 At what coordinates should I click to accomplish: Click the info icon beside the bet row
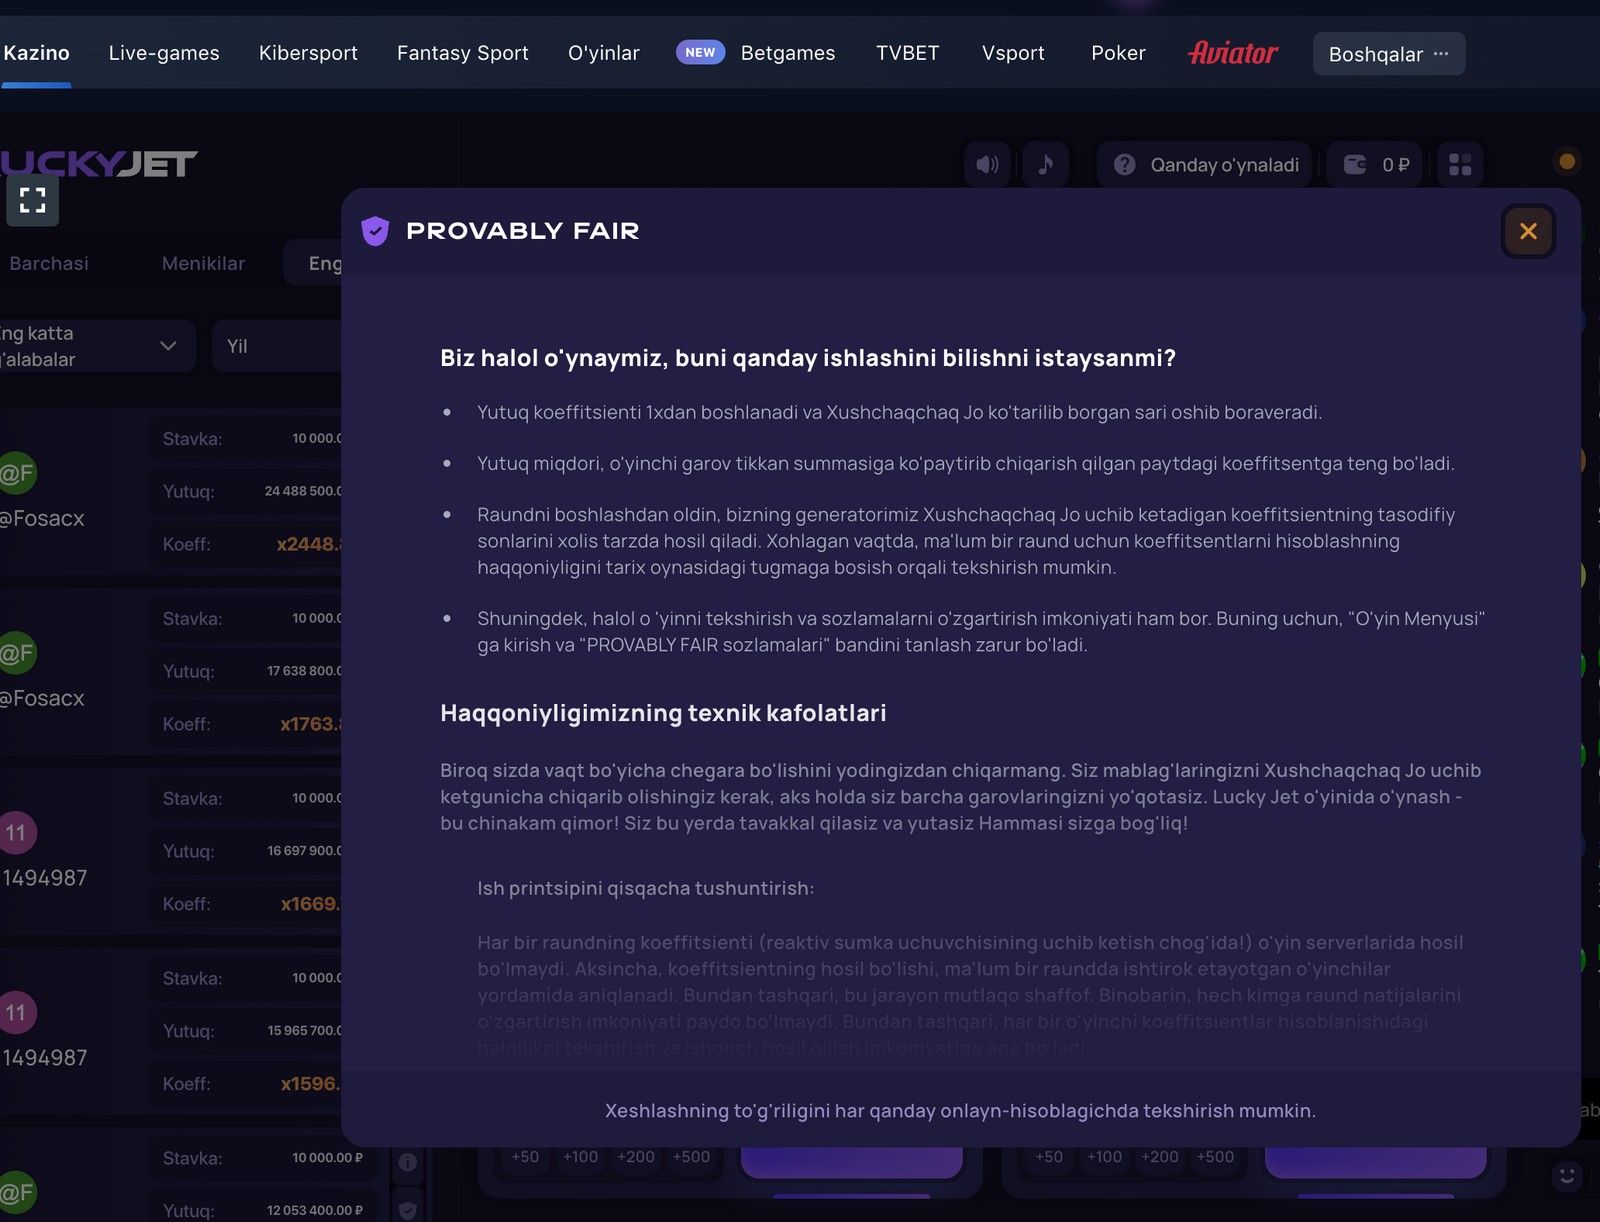[408, 1162]
